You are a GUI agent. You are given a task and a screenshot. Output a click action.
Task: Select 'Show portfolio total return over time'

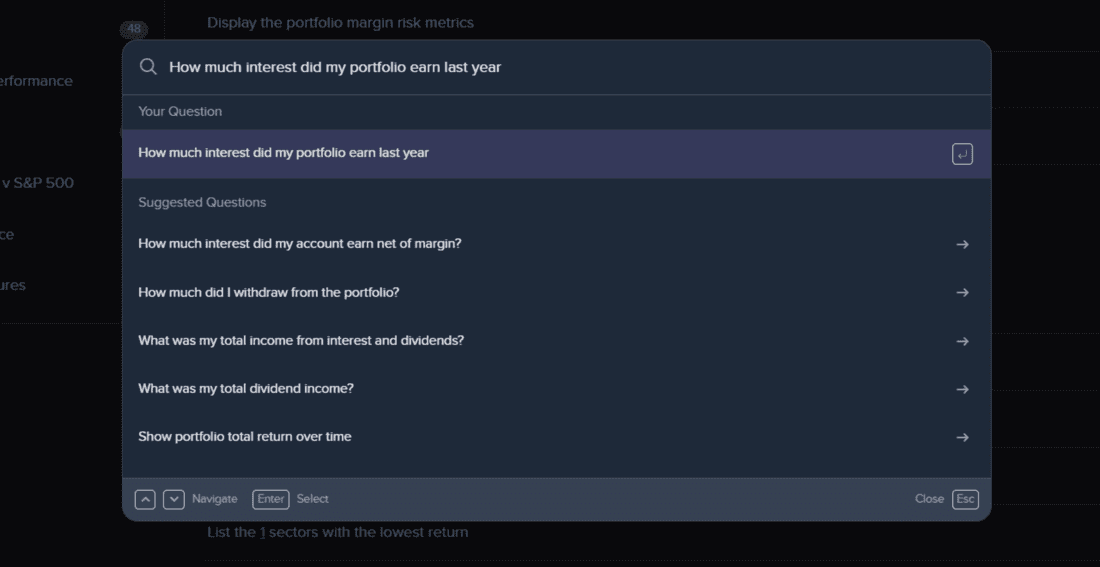(245, 436)
